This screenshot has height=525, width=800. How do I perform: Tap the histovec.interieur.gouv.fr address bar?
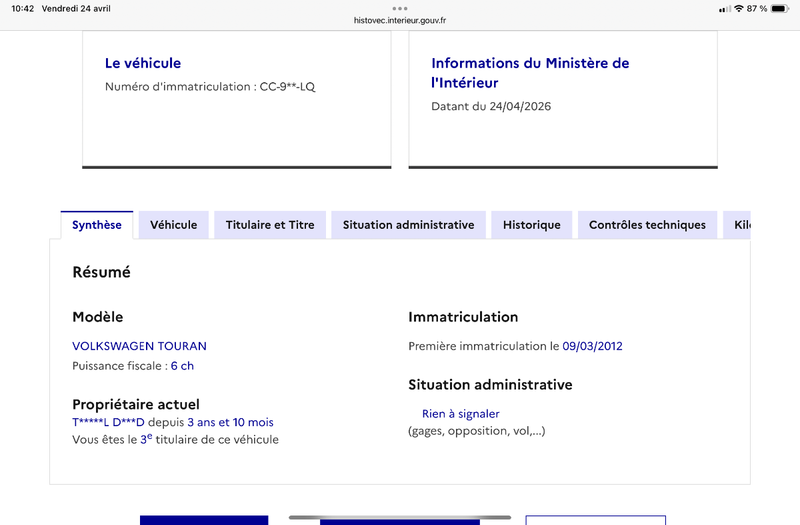[x=400, y=20]
